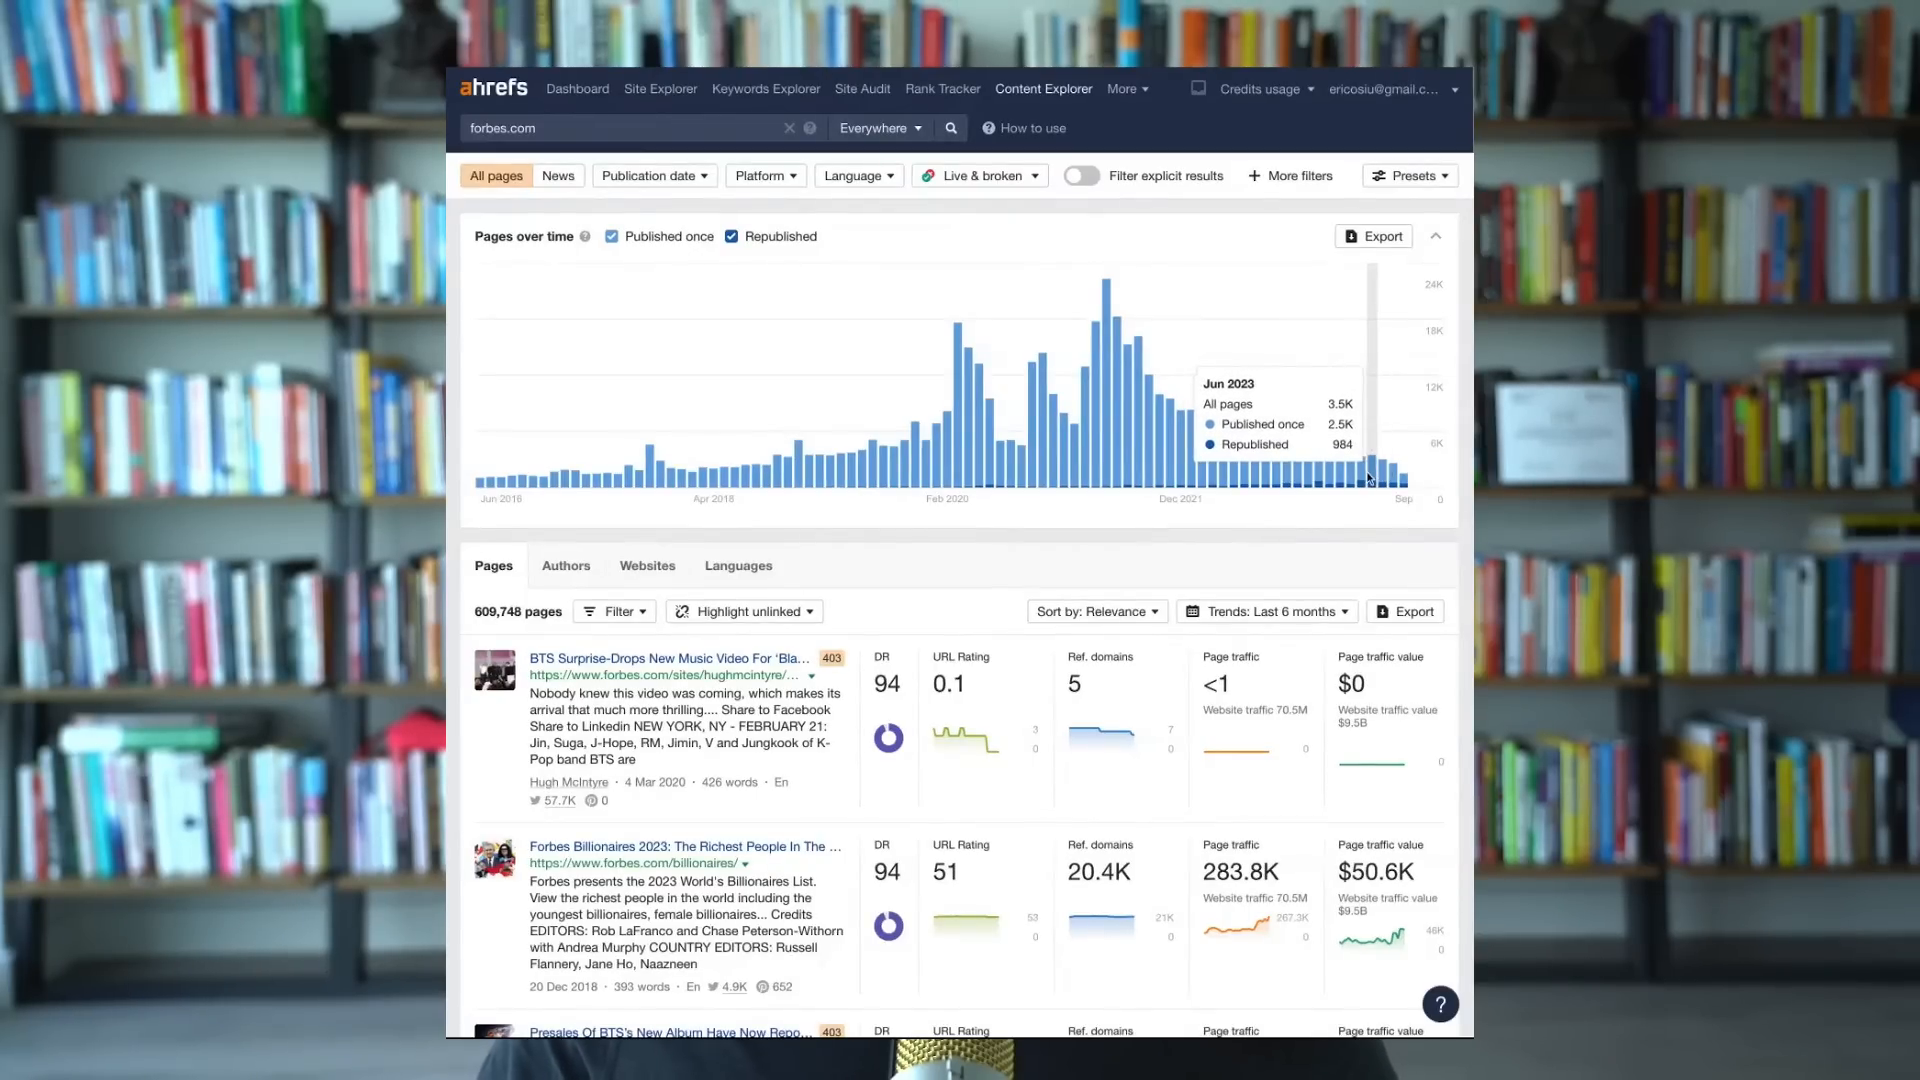Click Twitter shares 4.9K count
The width and height of the screenshot is (1920, 1080).
[x=727, y=986]
